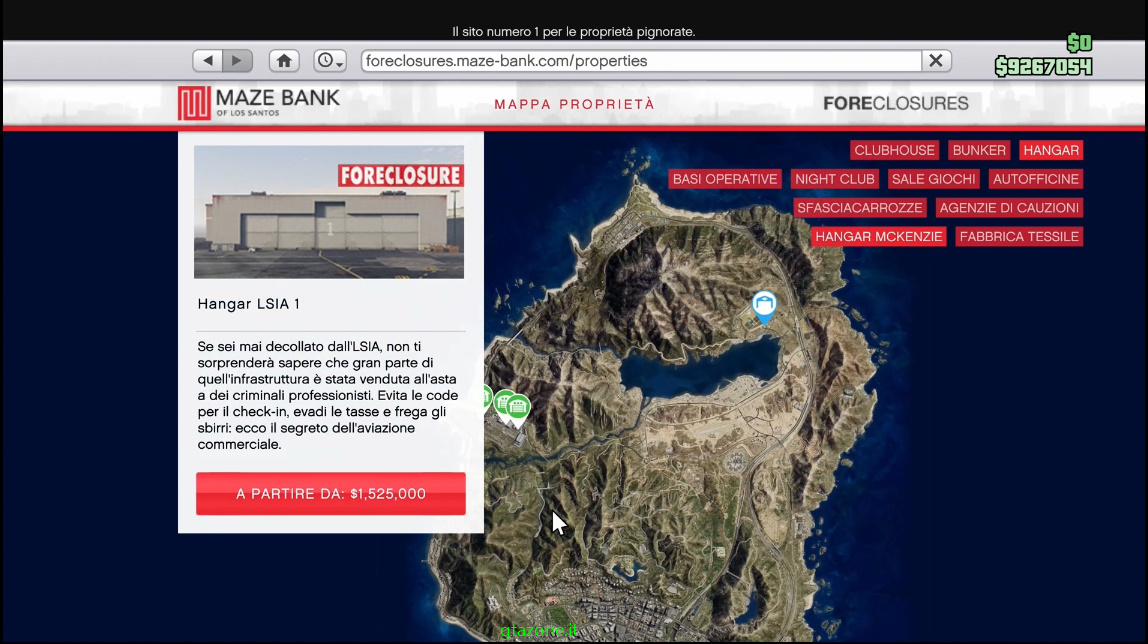This screenshot has width=1148, height=644.
Task: Open the browsing history clock dropdown
Action: [x=330, y=61]
